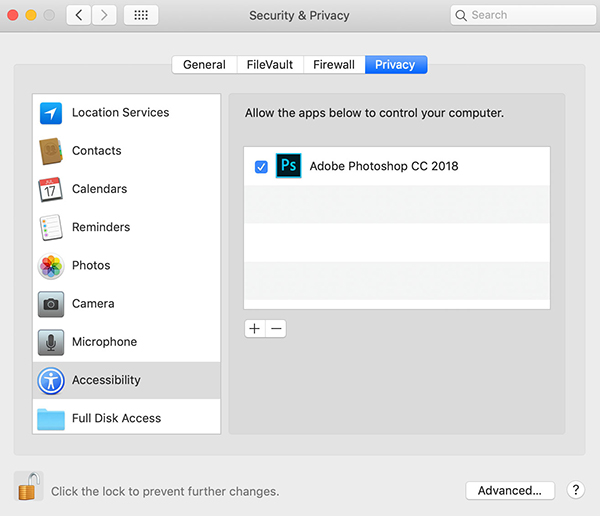This screenshot has height=516, width=600.
Task: Select the Microphone text label
Action: coord(104,342)
